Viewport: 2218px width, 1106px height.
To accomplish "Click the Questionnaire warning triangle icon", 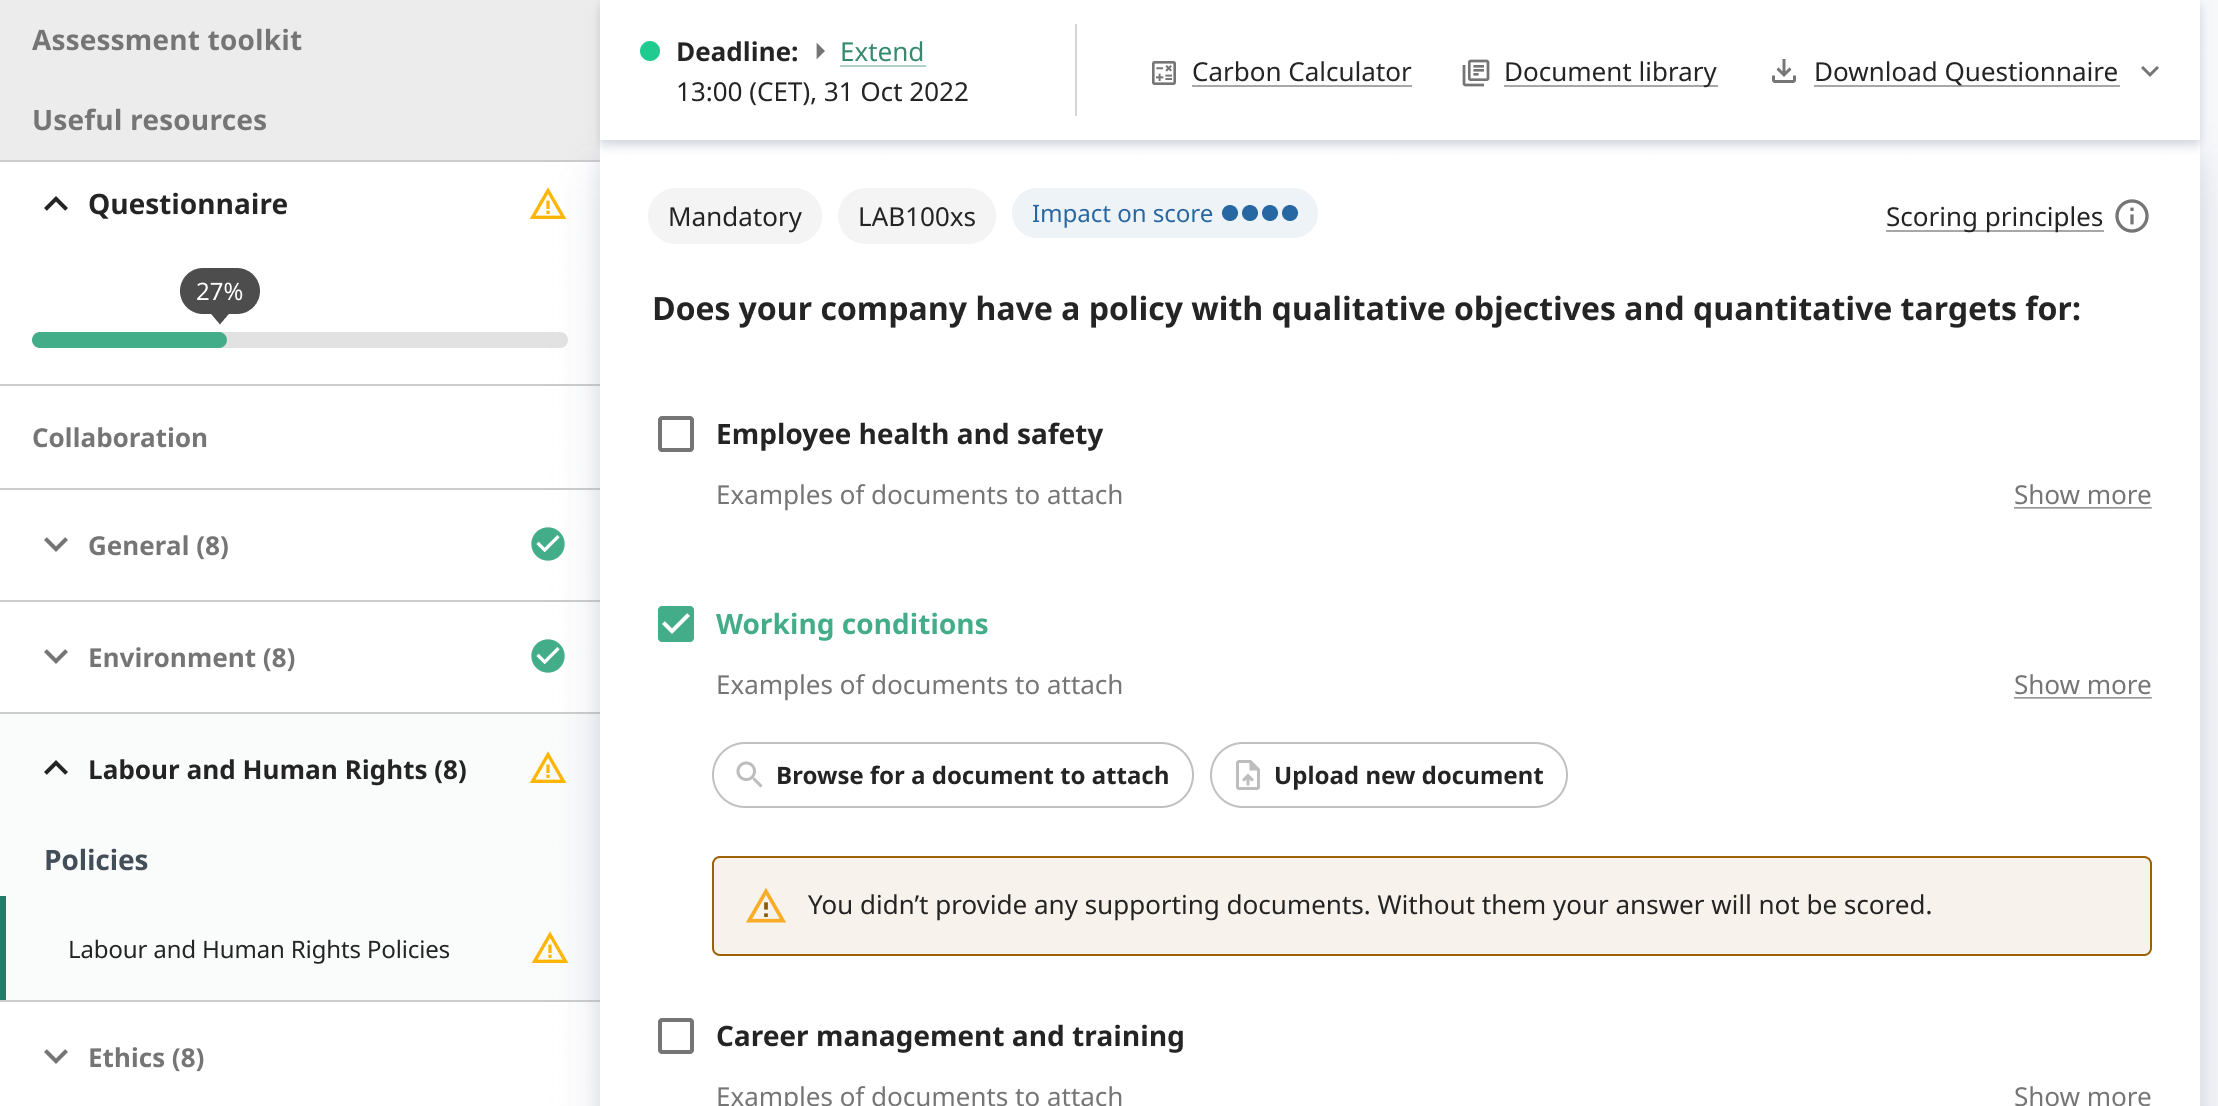I will 547,204.
